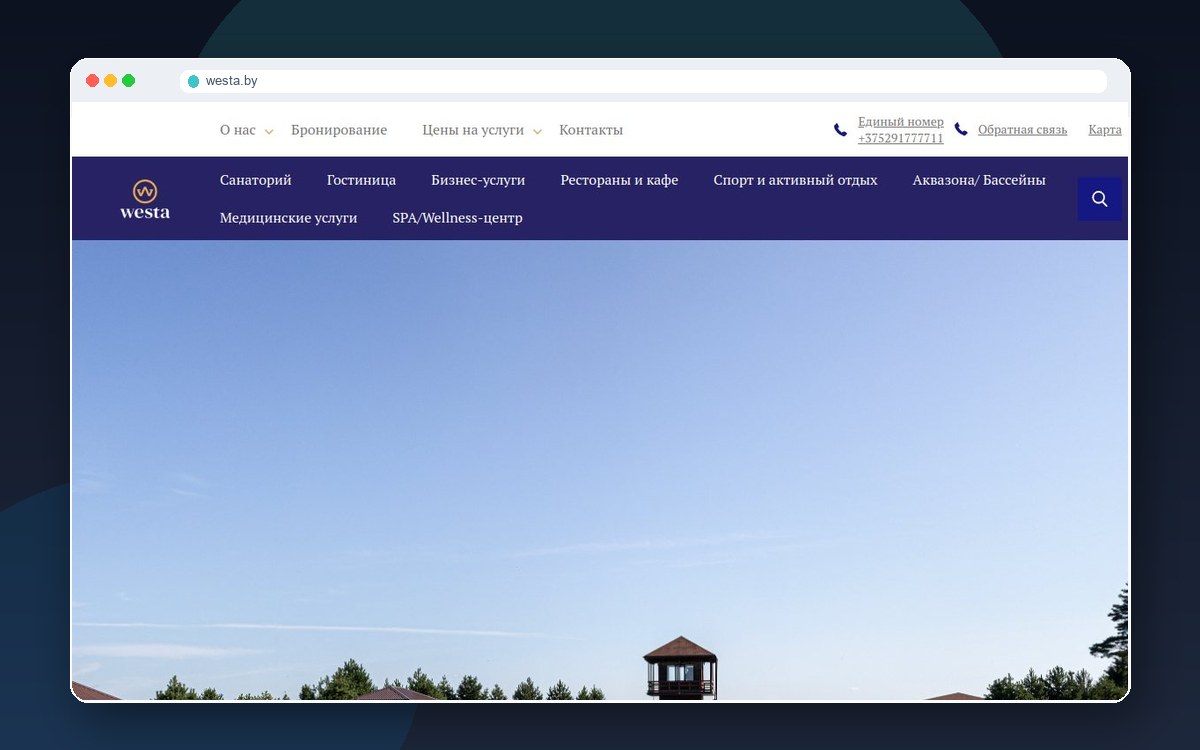Click phone icon beside Единый номер
The image size is (1200, 750).
pyautogui.click(x=840, y=130)
